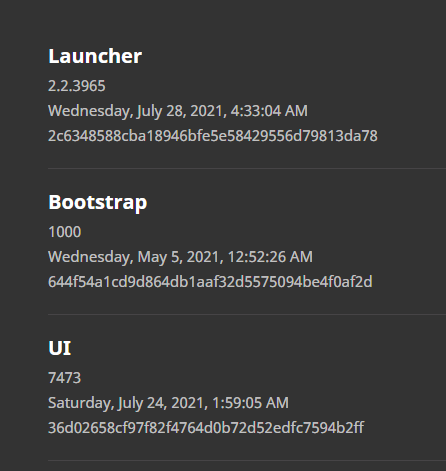The image size is (446, 471).
Task: Click the Launcher hash starting 2c6348588
Action: [x=213, y=136]
